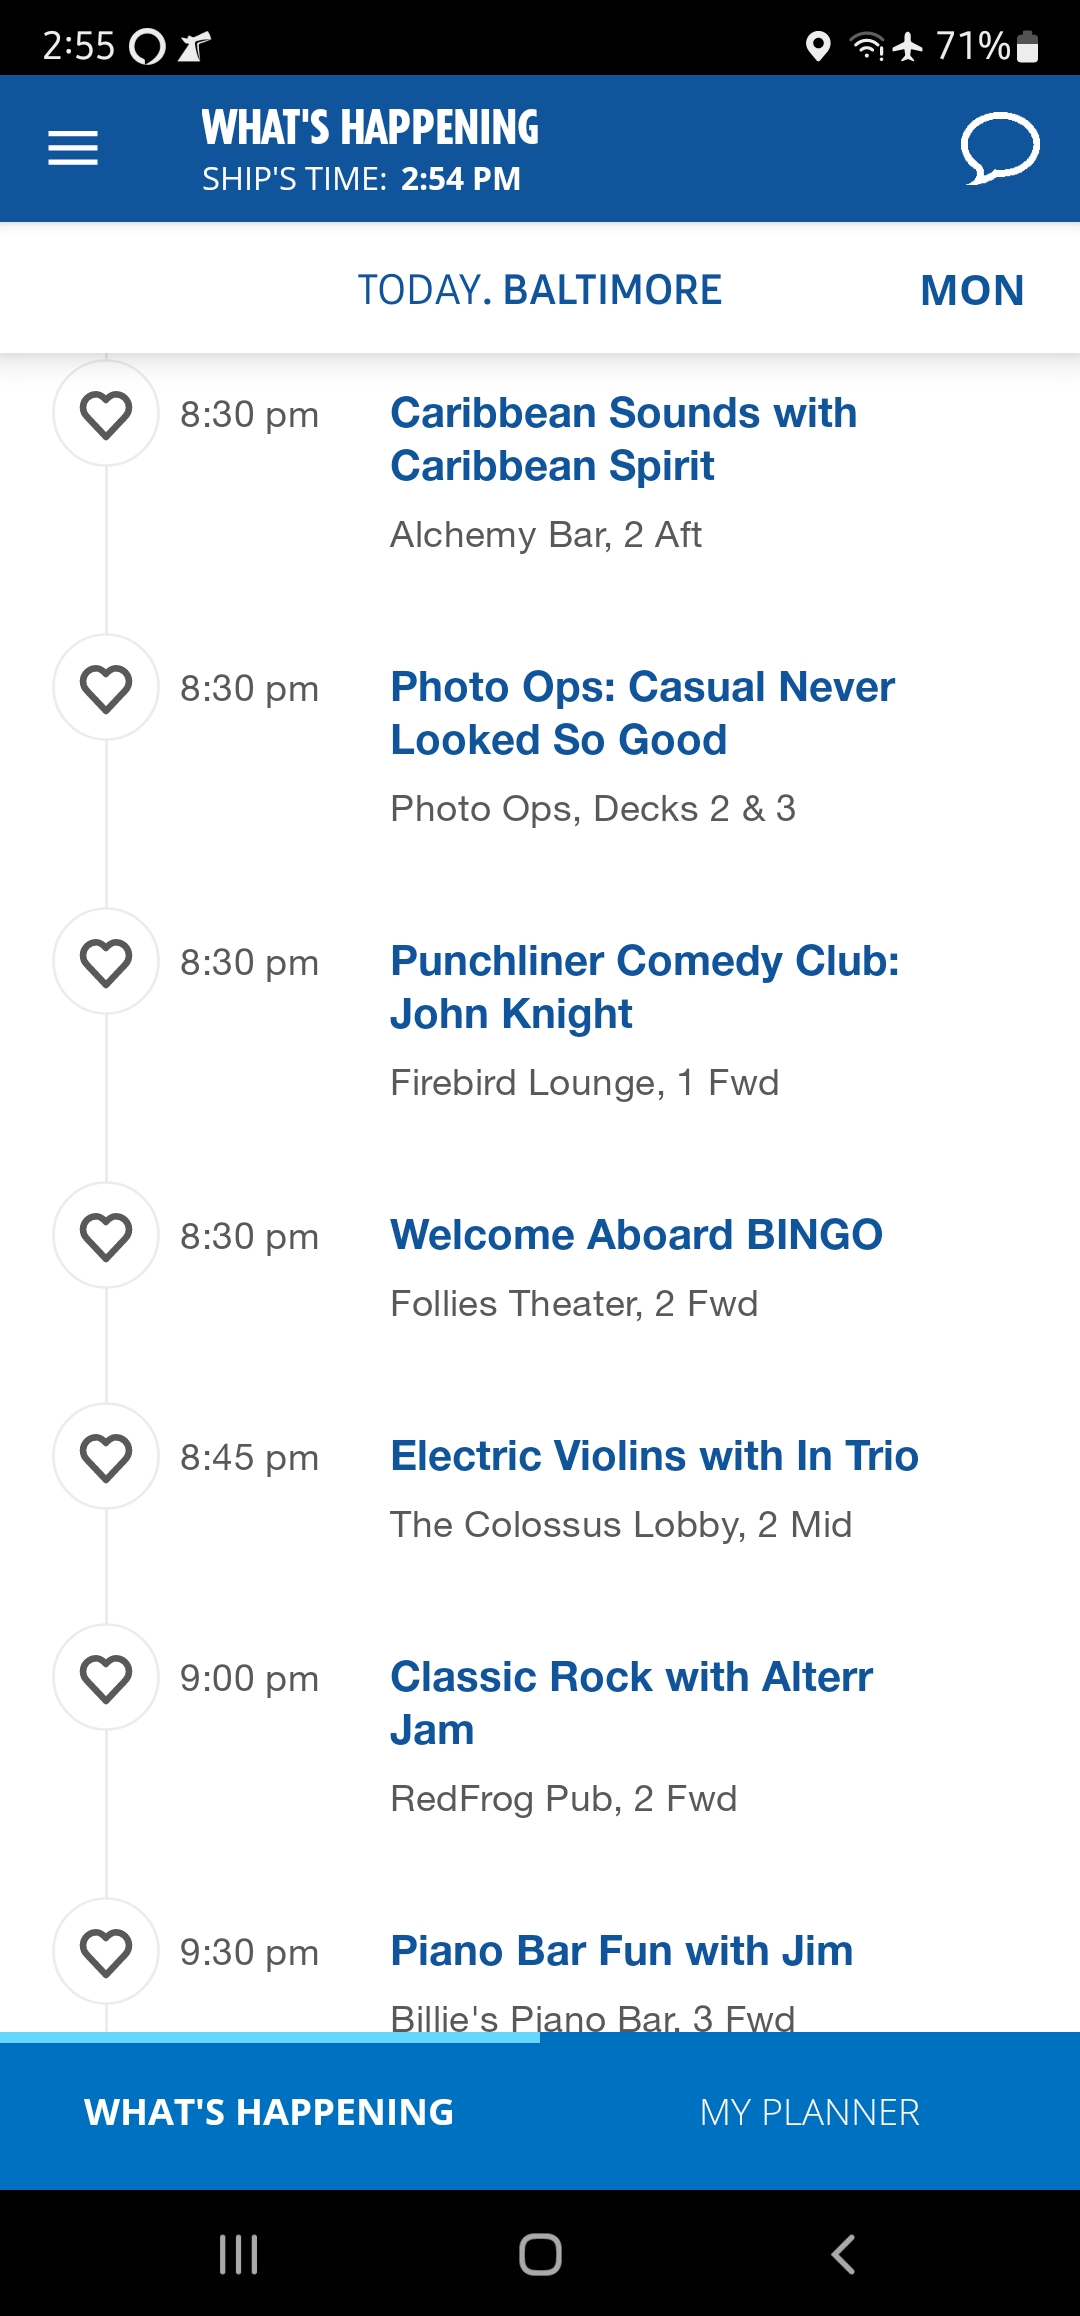1080x2316 pixels.
Task: Tap heart icon for Piano Bar Fun with Jim
Action: coord(106,1951)
